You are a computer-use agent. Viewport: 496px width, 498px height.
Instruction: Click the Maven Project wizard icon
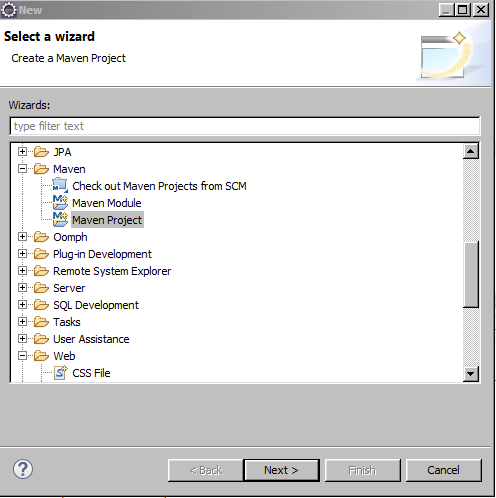(60, 220)
